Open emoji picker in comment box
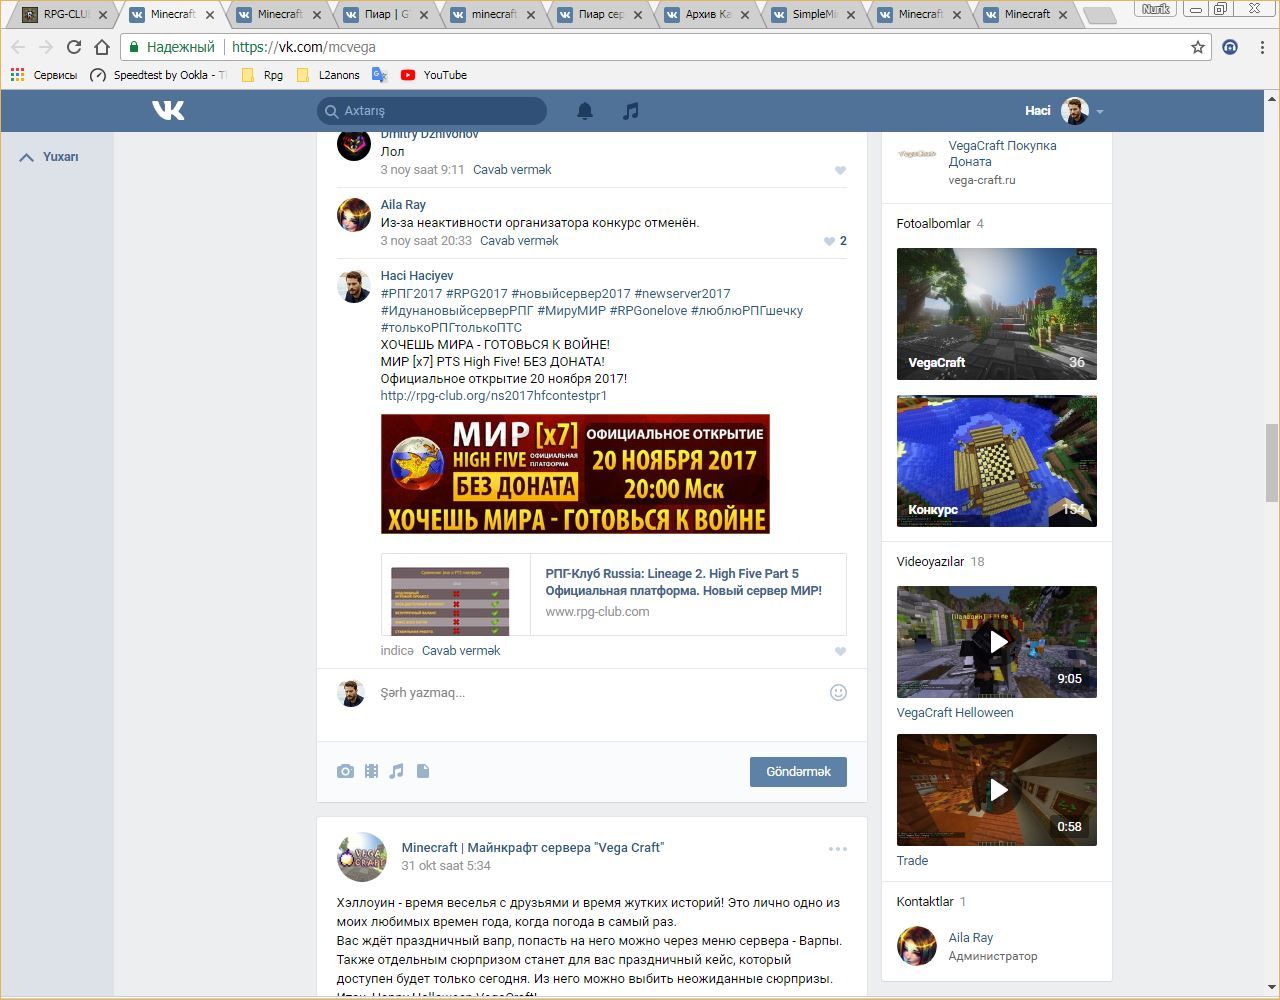The width and height of the screenshot is (1280, 1000). coord(838,692)
